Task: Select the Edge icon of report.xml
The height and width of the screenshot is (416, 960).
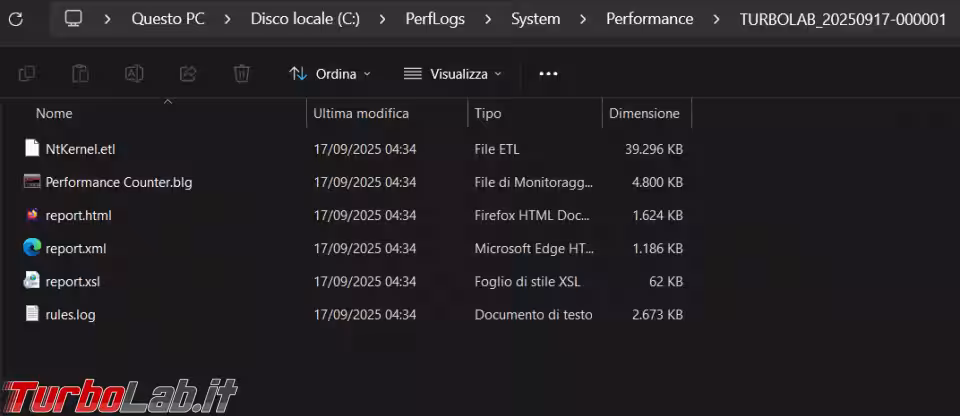Action: 32,248
